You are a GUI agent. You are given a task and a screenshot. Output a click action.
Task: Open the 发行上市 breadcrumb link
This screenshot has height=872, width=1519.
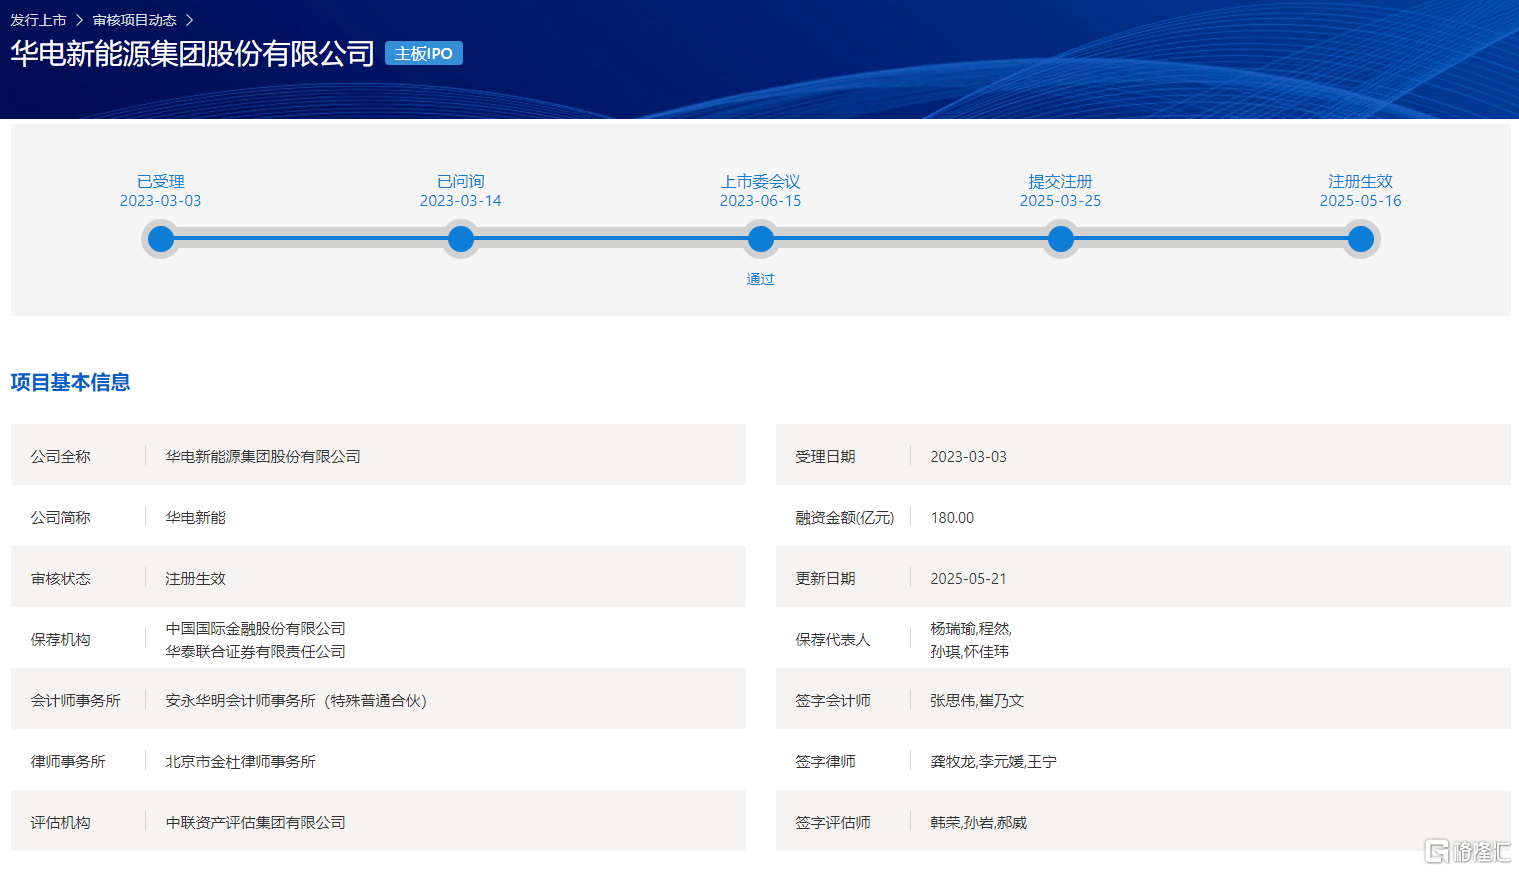[x=38, y=20]
